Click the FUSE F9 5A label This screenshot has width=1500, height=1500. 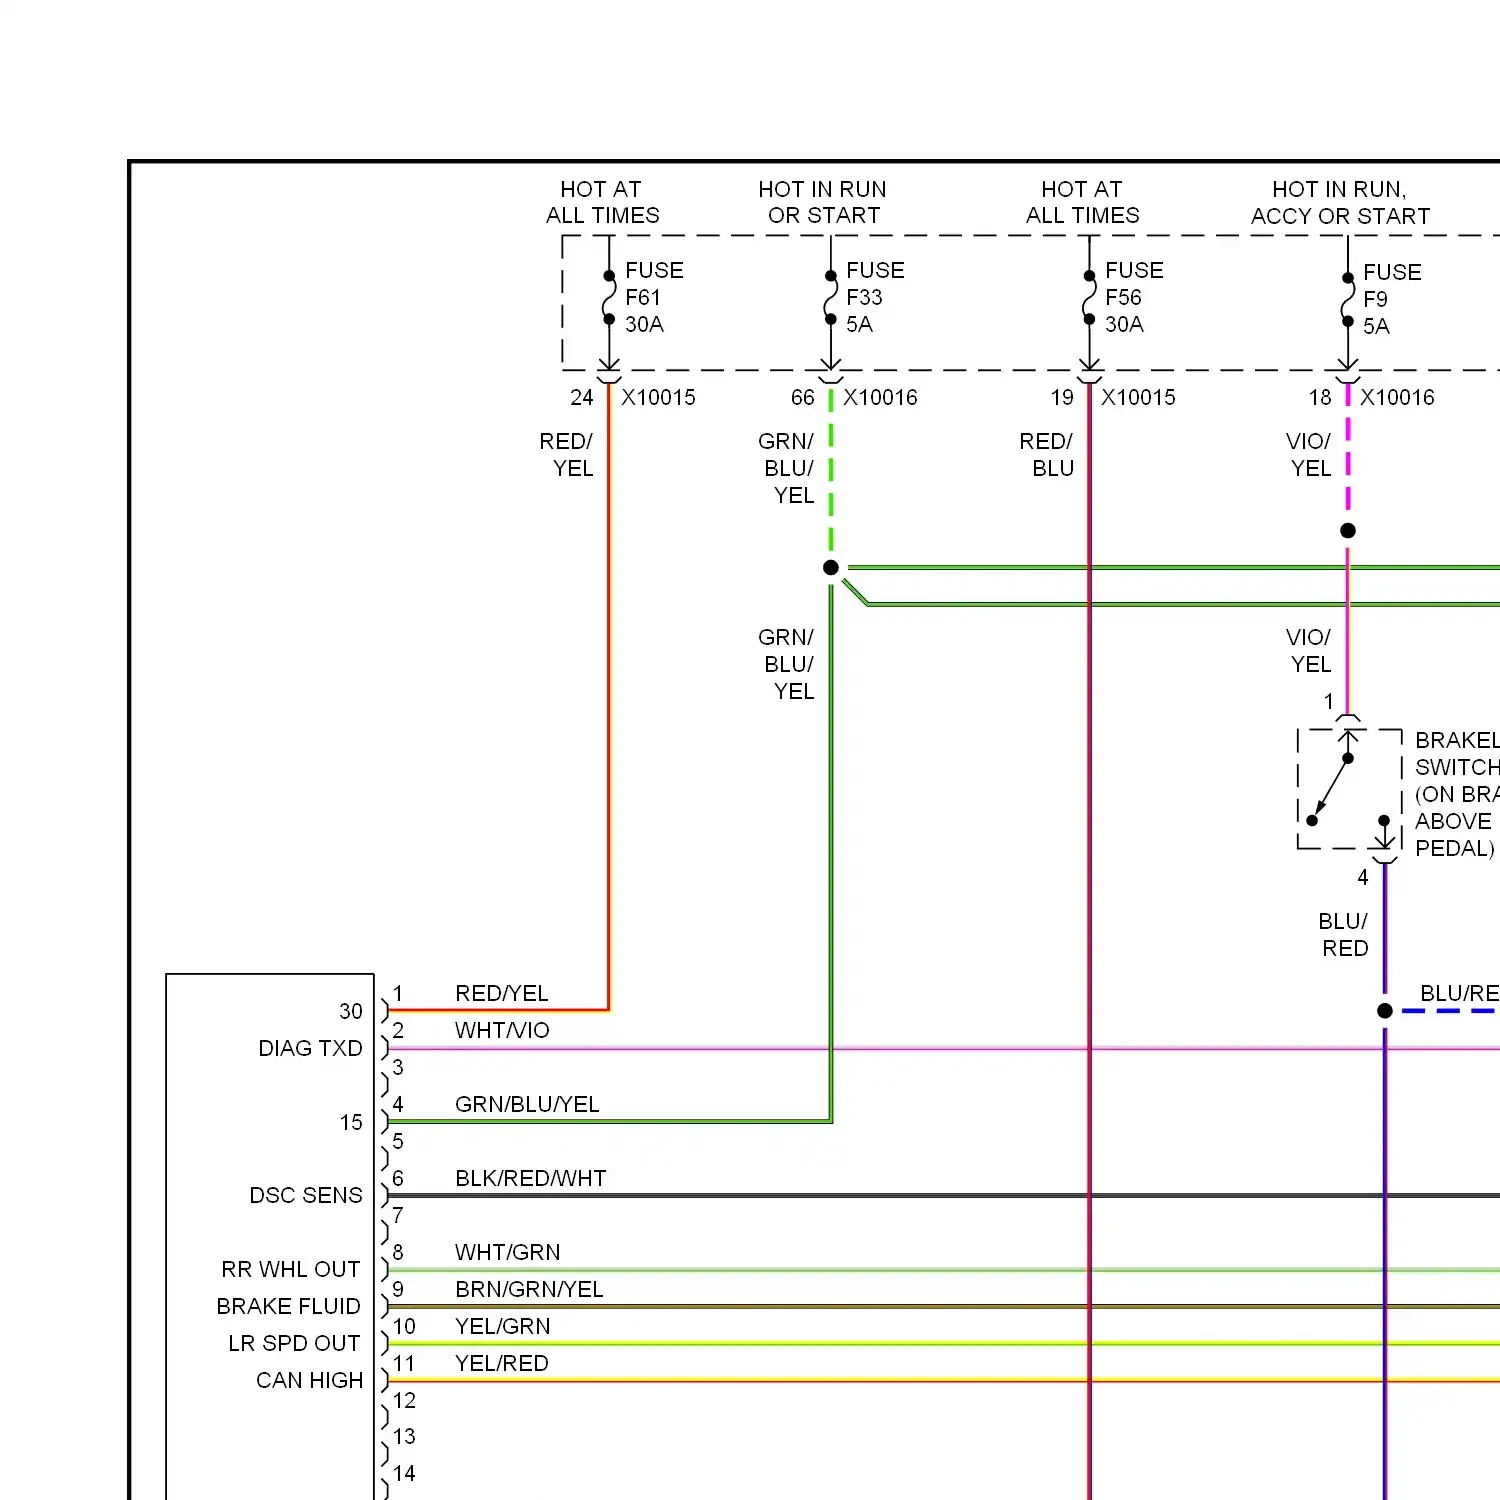click(1392, 299)
